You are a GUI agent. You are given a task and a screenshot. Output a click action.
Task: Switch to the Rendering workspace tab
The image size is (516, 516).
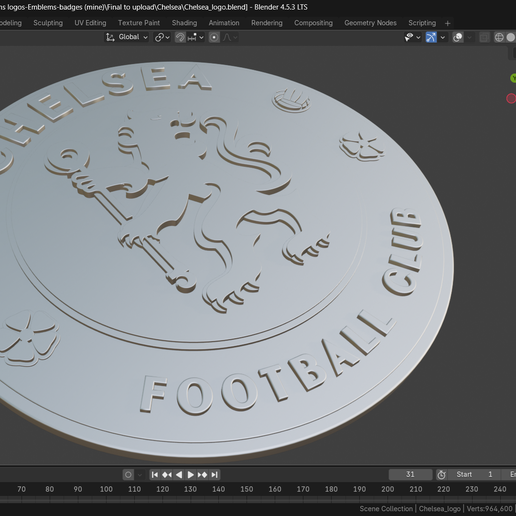[x=267, y=23]
